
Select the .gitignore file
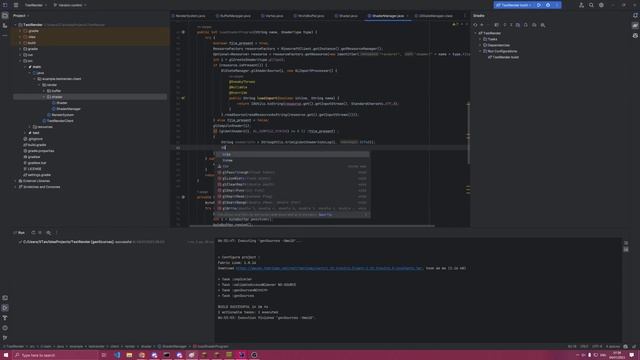(x=33, y=139)
